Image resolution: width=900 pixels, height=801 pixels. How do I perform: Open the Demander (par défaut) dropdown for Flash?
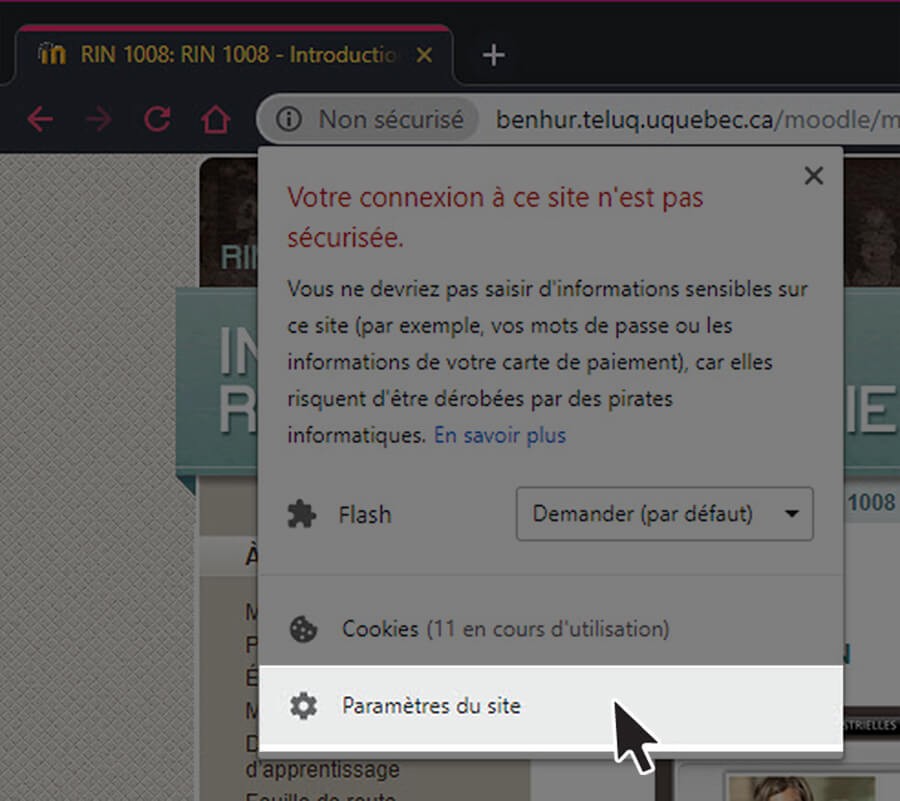[x=664, y=514]
